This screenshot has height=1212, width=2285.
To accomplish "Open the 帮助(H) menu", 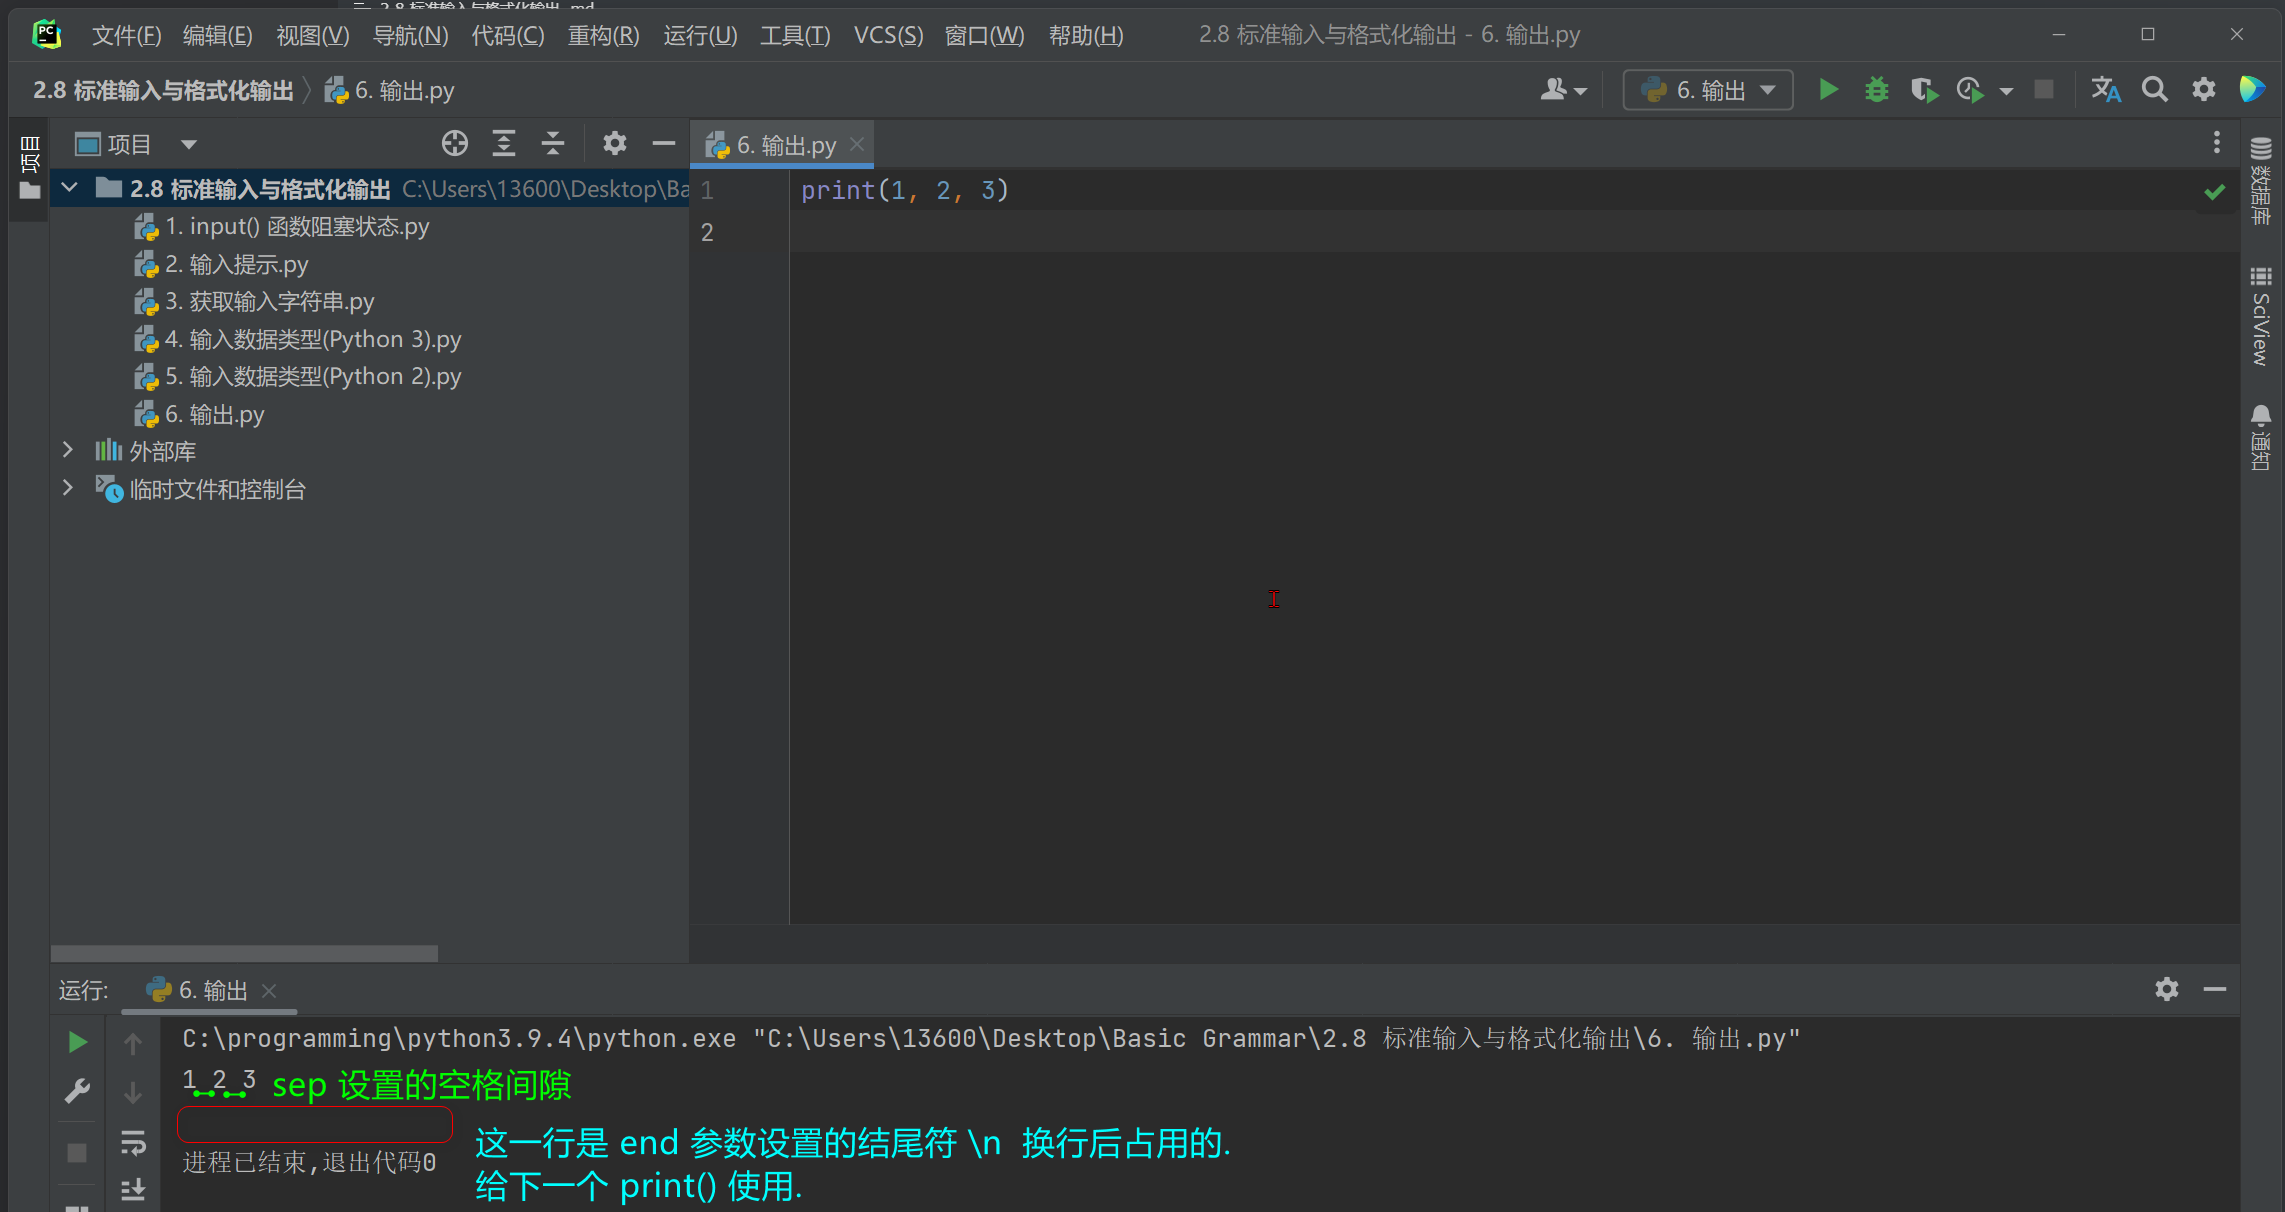I will pyautogui.click(x=1086, y=36).
